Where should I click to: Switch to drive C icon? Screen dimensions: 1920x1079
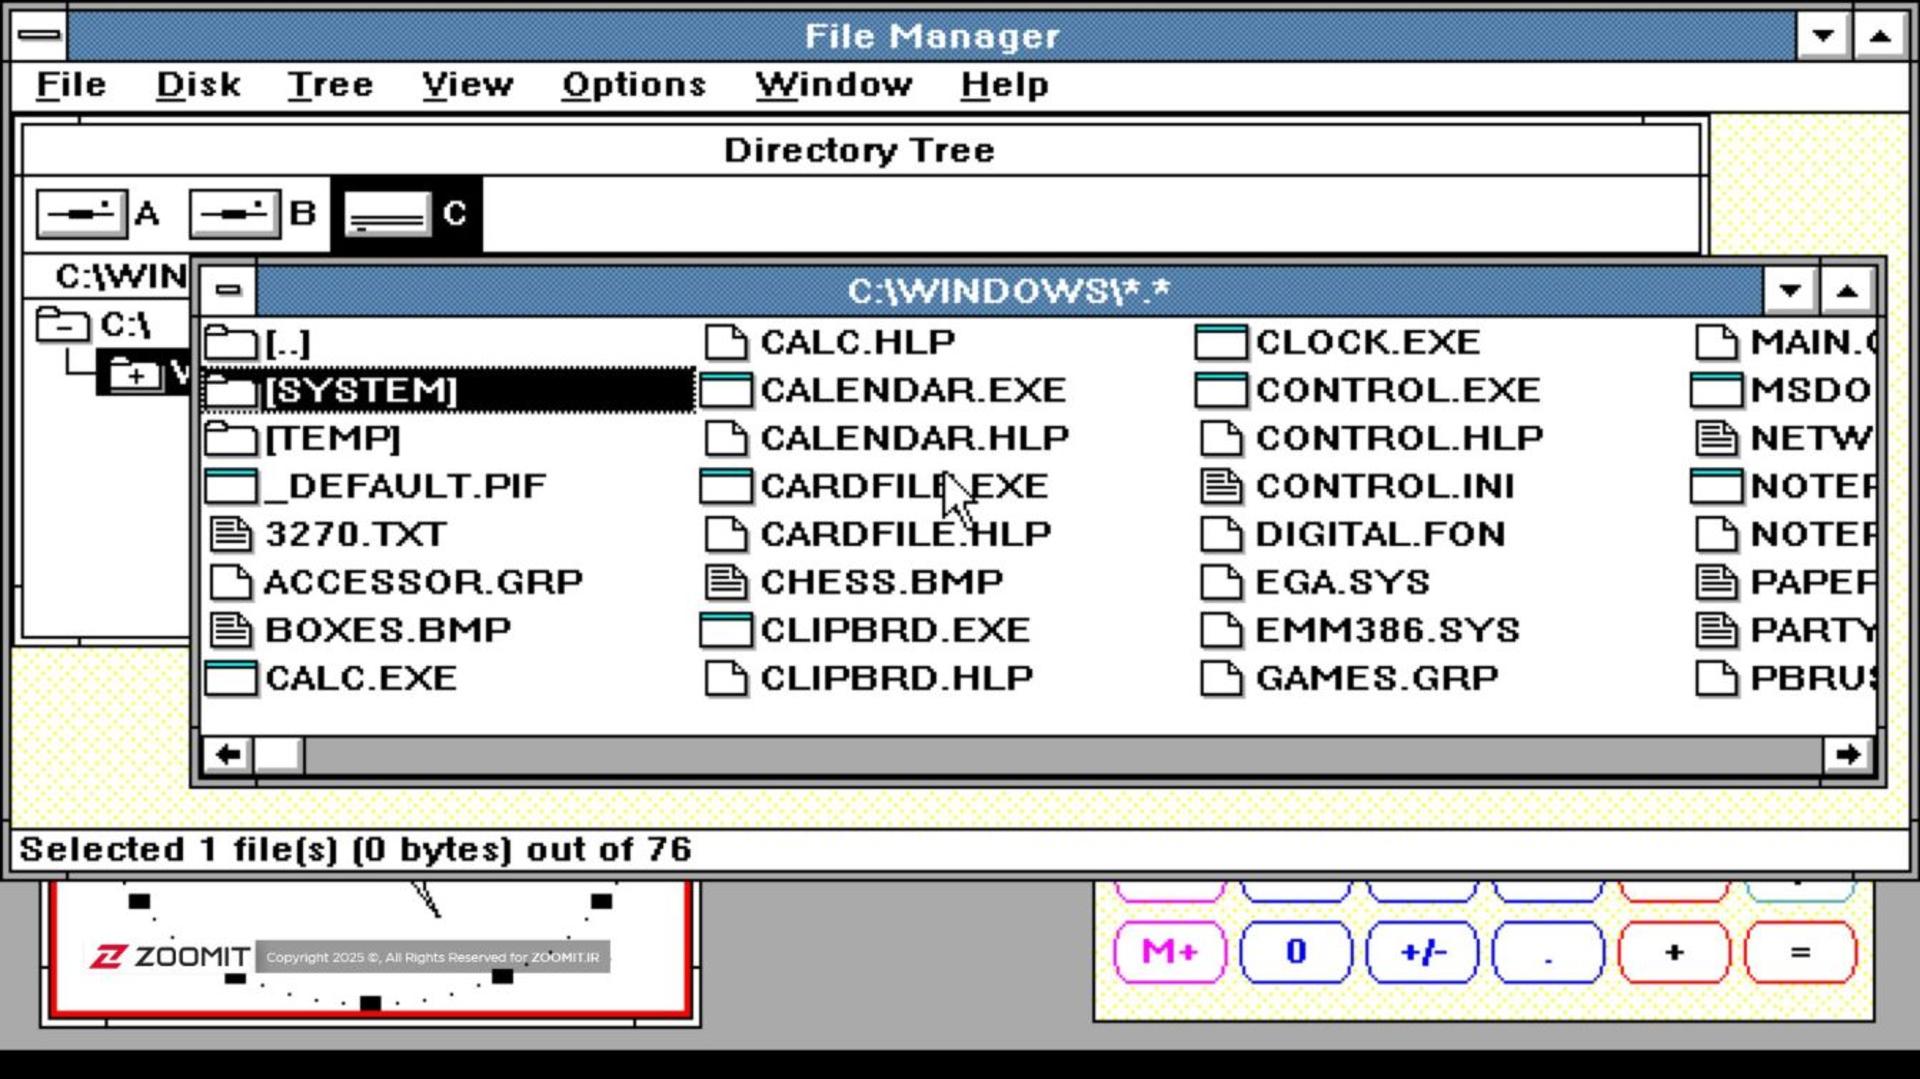387,214
